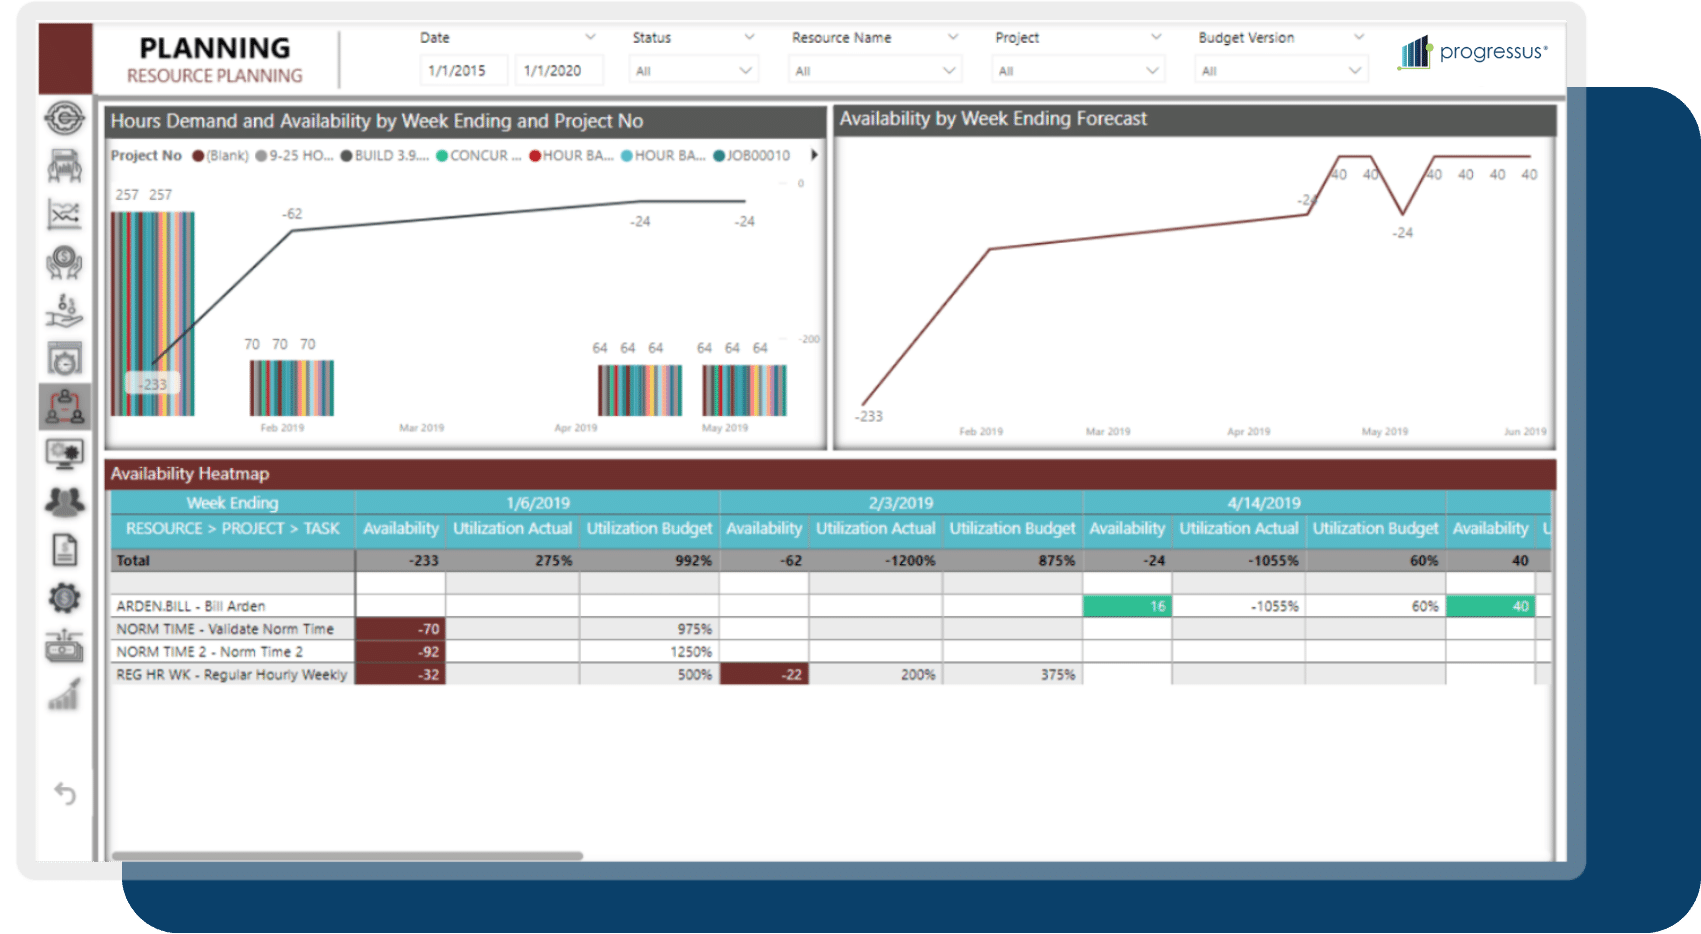Open the dollar gear sidebar icon
Screen dimensions: 1701x934
point(64,598)
